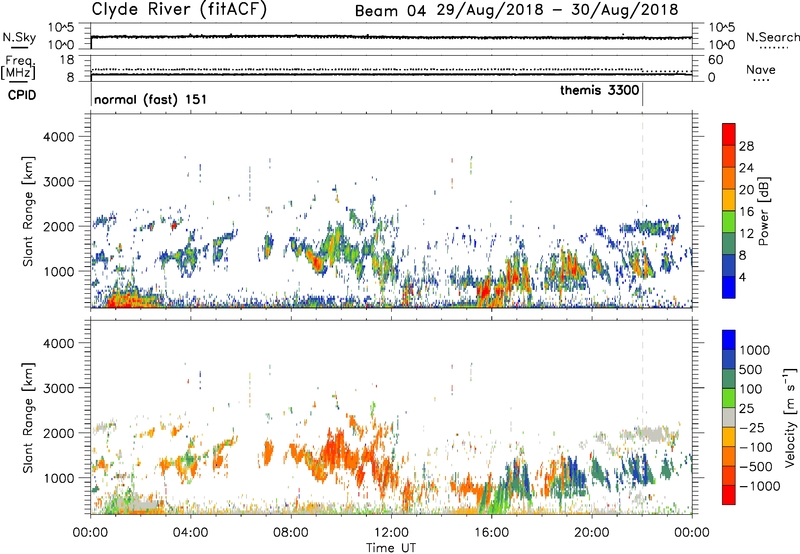Click the 'Power [dB]' colorbar title

[x=764, y=211]
